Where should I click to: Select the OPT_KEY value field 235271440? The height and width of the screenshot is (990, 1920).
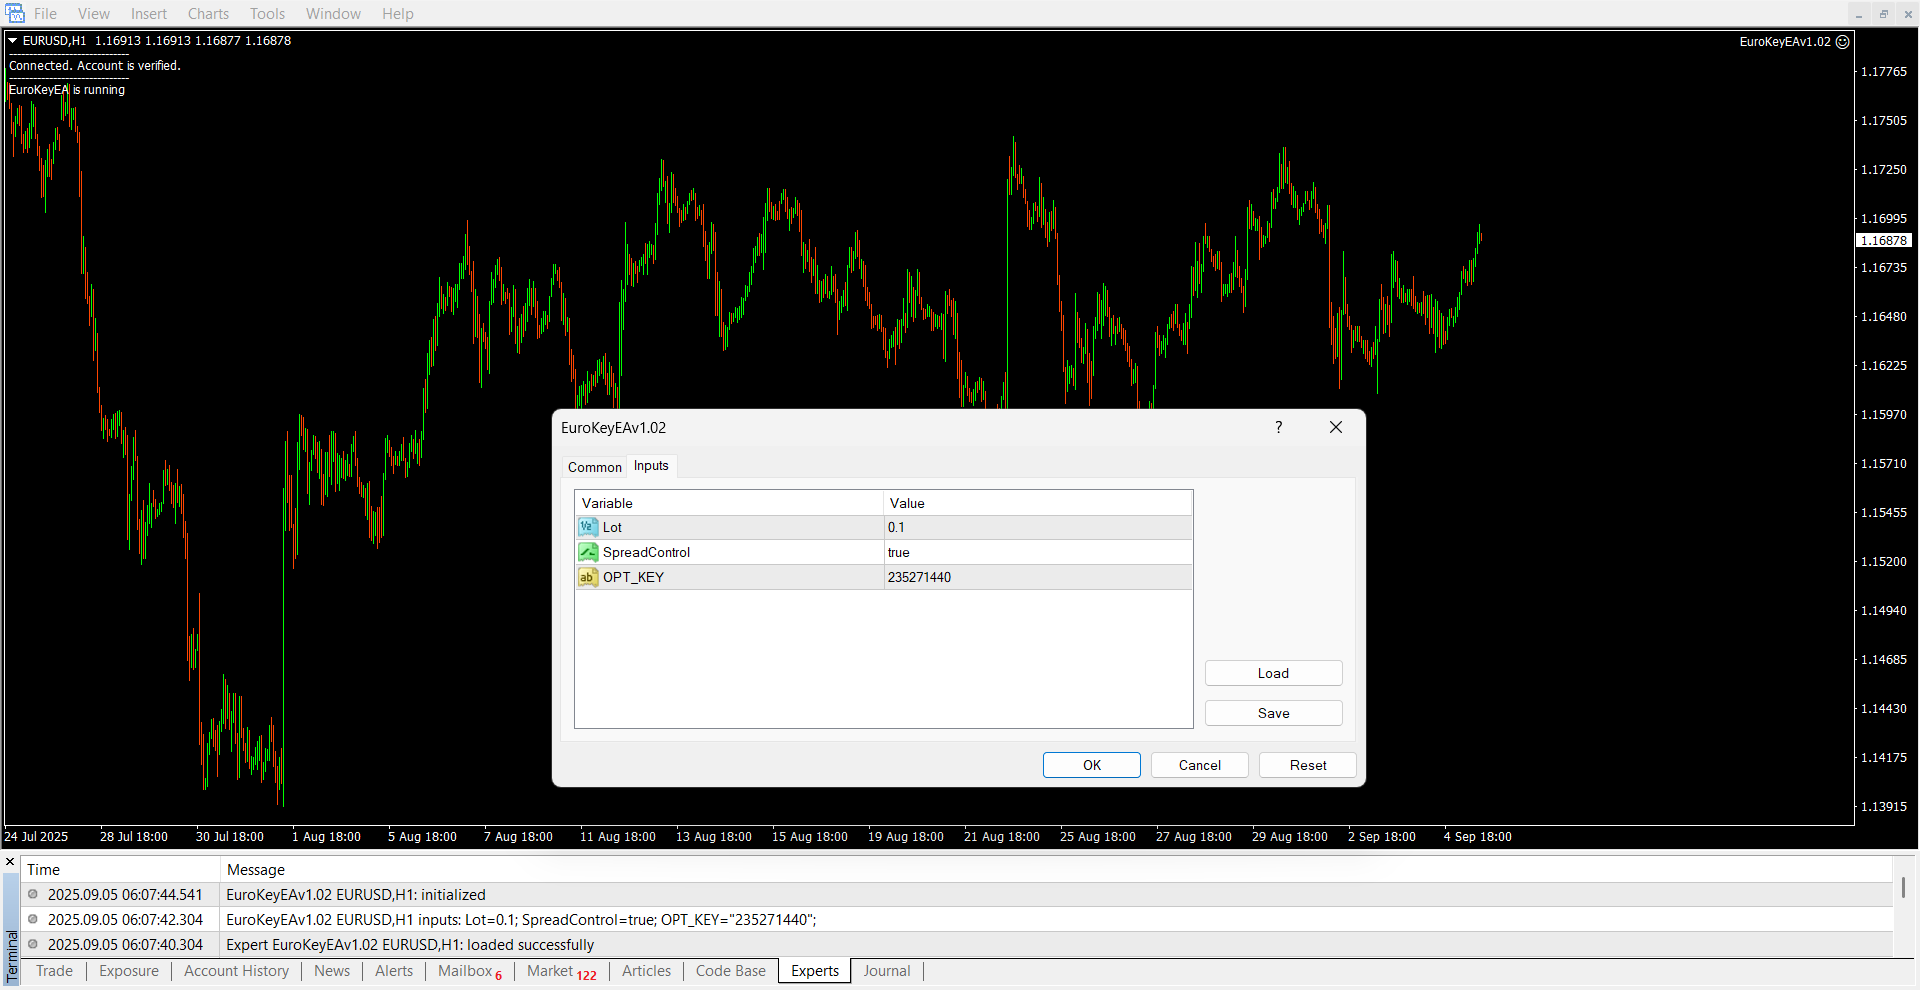[x=1036, y=577]
